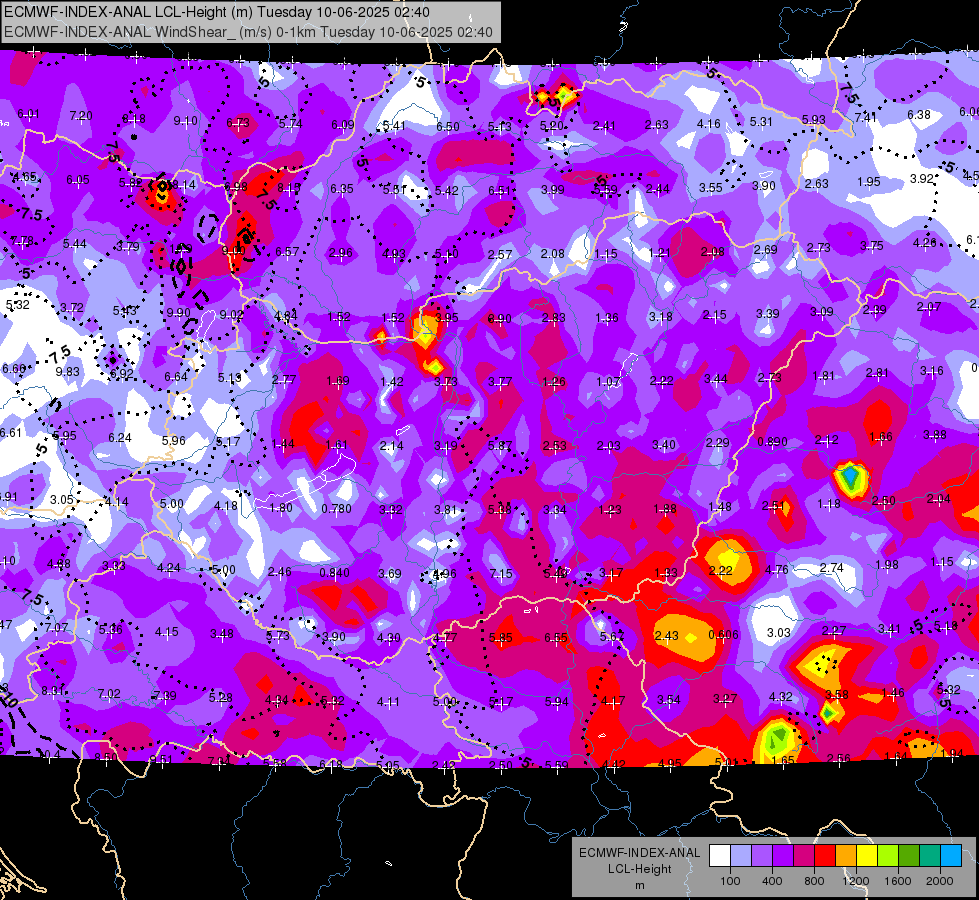The width and height of the screenshot is (979, 900).
Task: Click the '2000' legend scale label
Action: pyautogui.click(x=940, y=881)
